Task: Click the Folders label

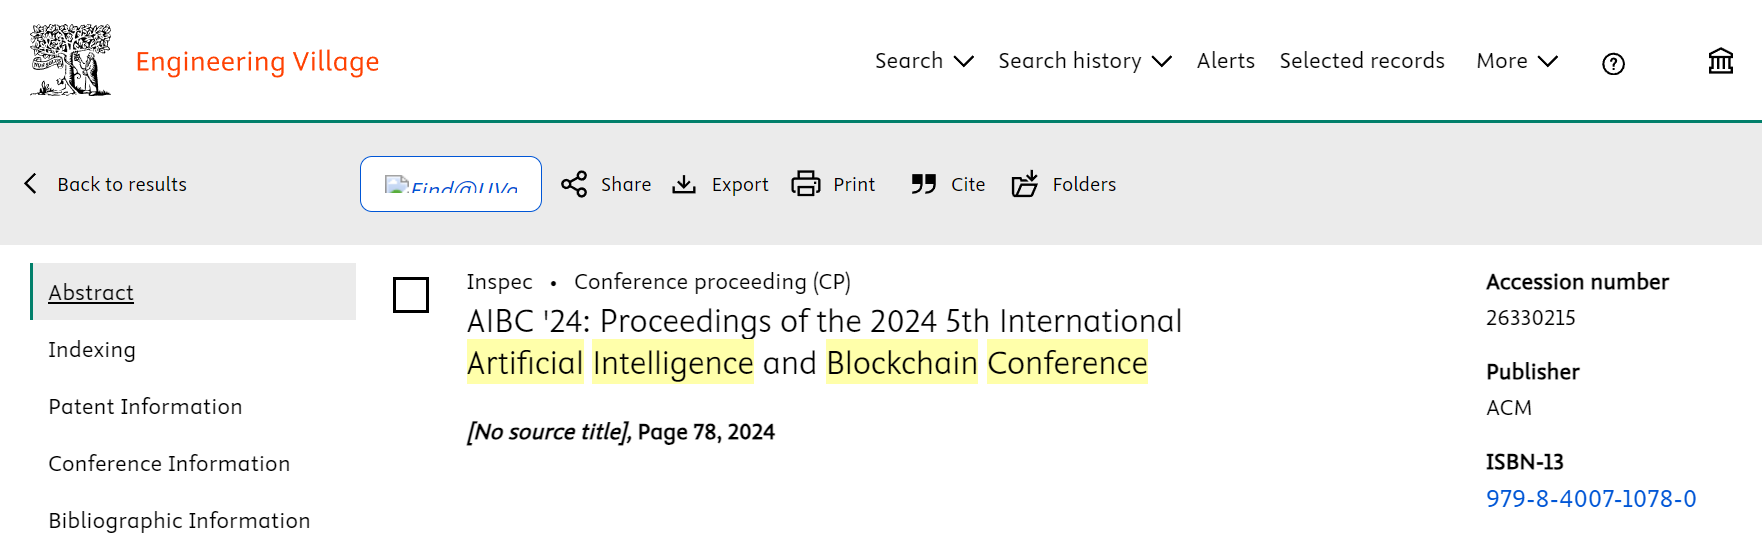Action: point(1084,184)
